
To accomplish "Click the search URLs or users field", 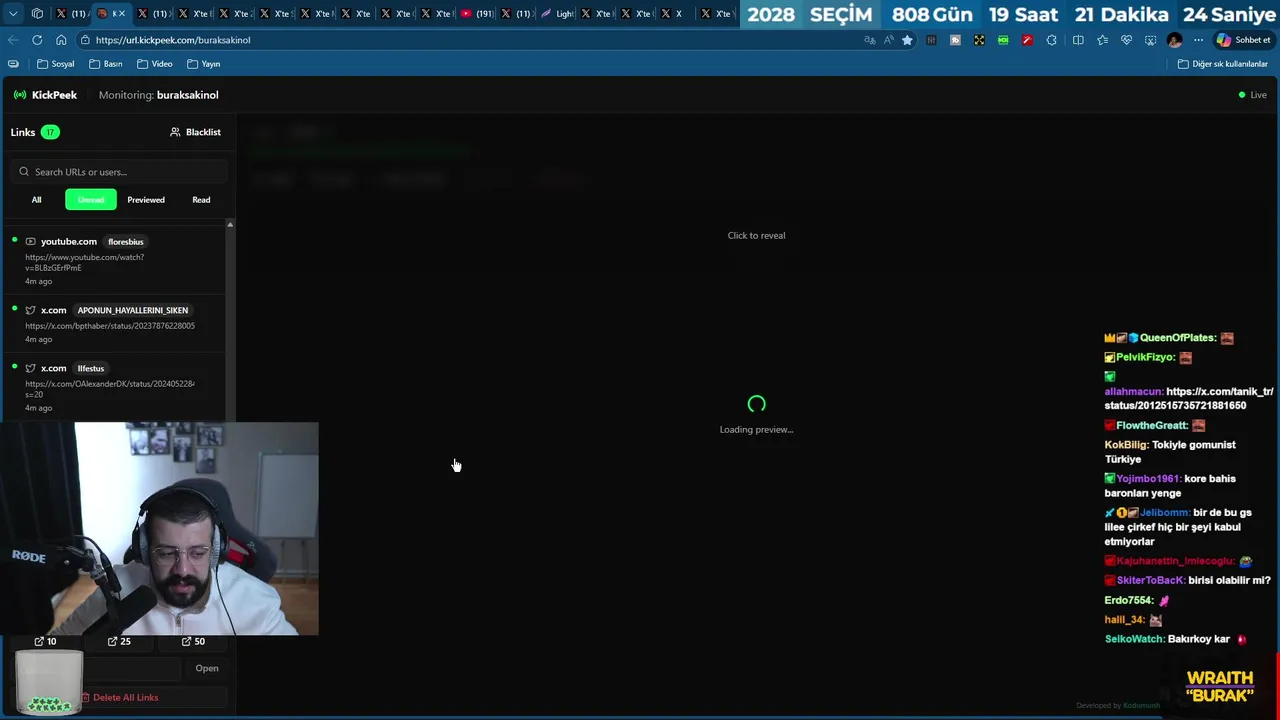I will [x=120, y=172].
